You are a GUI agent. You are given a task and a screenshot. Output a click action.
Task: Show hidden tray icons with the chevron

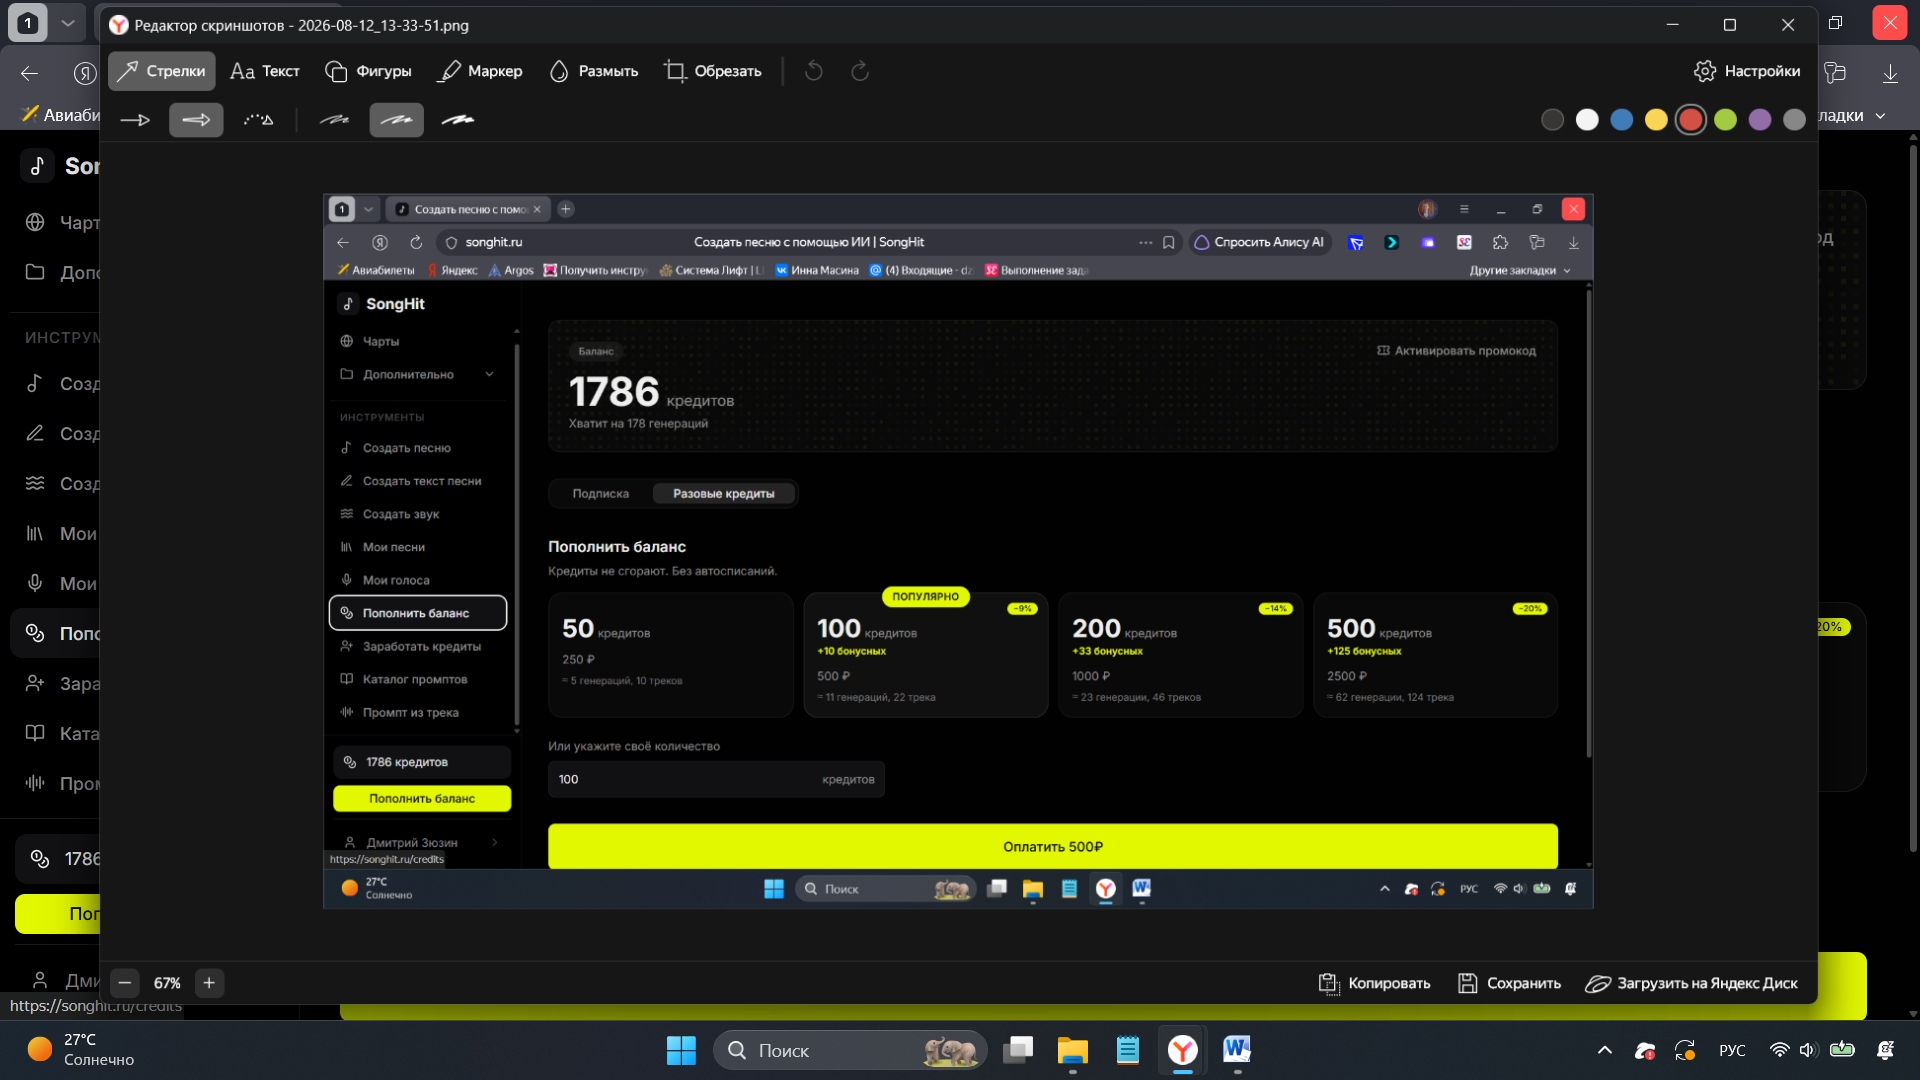point(1604,1050)
